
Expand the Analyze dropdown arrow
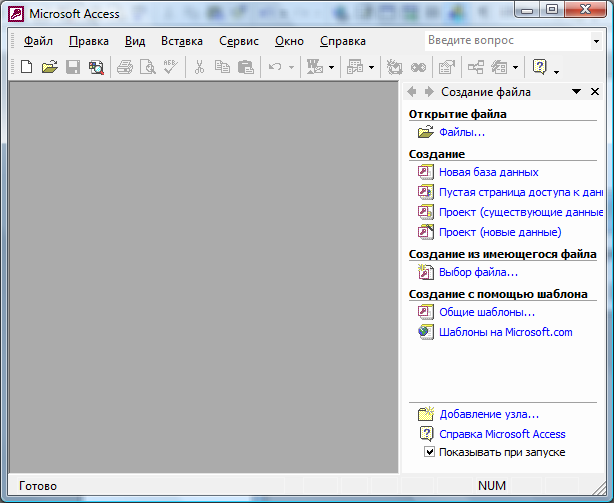(371, 67)
